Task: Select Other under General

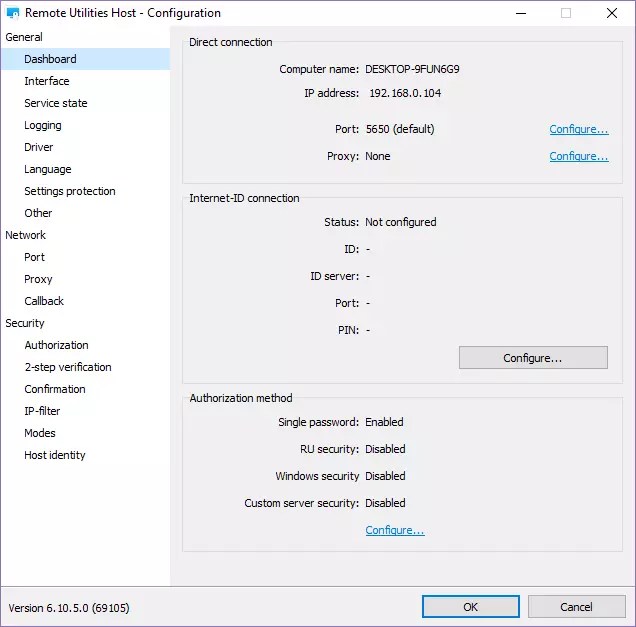Action: pyautogui.click(x=38, y=213)
